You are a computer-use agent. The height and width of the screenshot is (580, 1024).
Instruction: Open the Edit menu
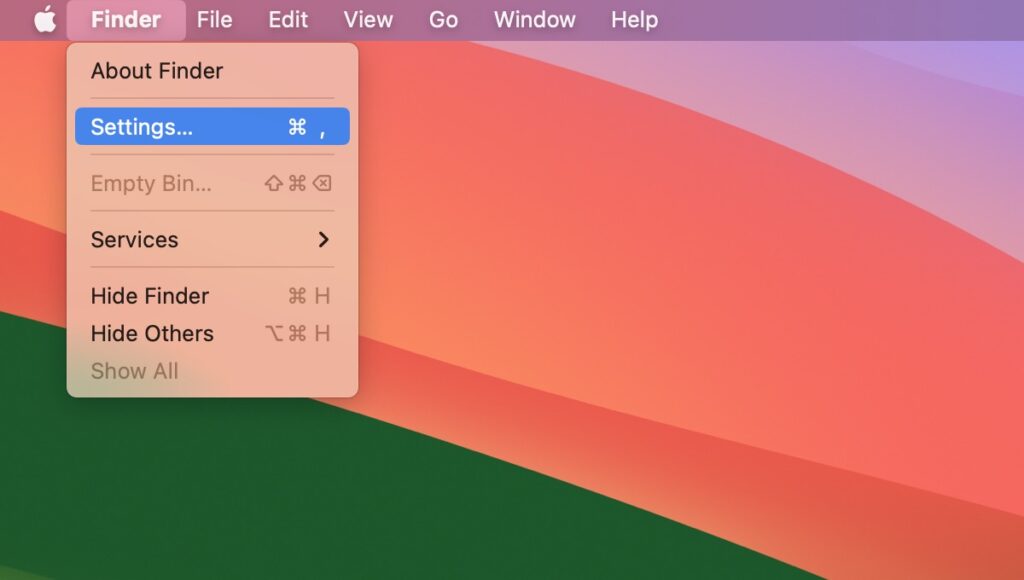(x=288, y=20)
